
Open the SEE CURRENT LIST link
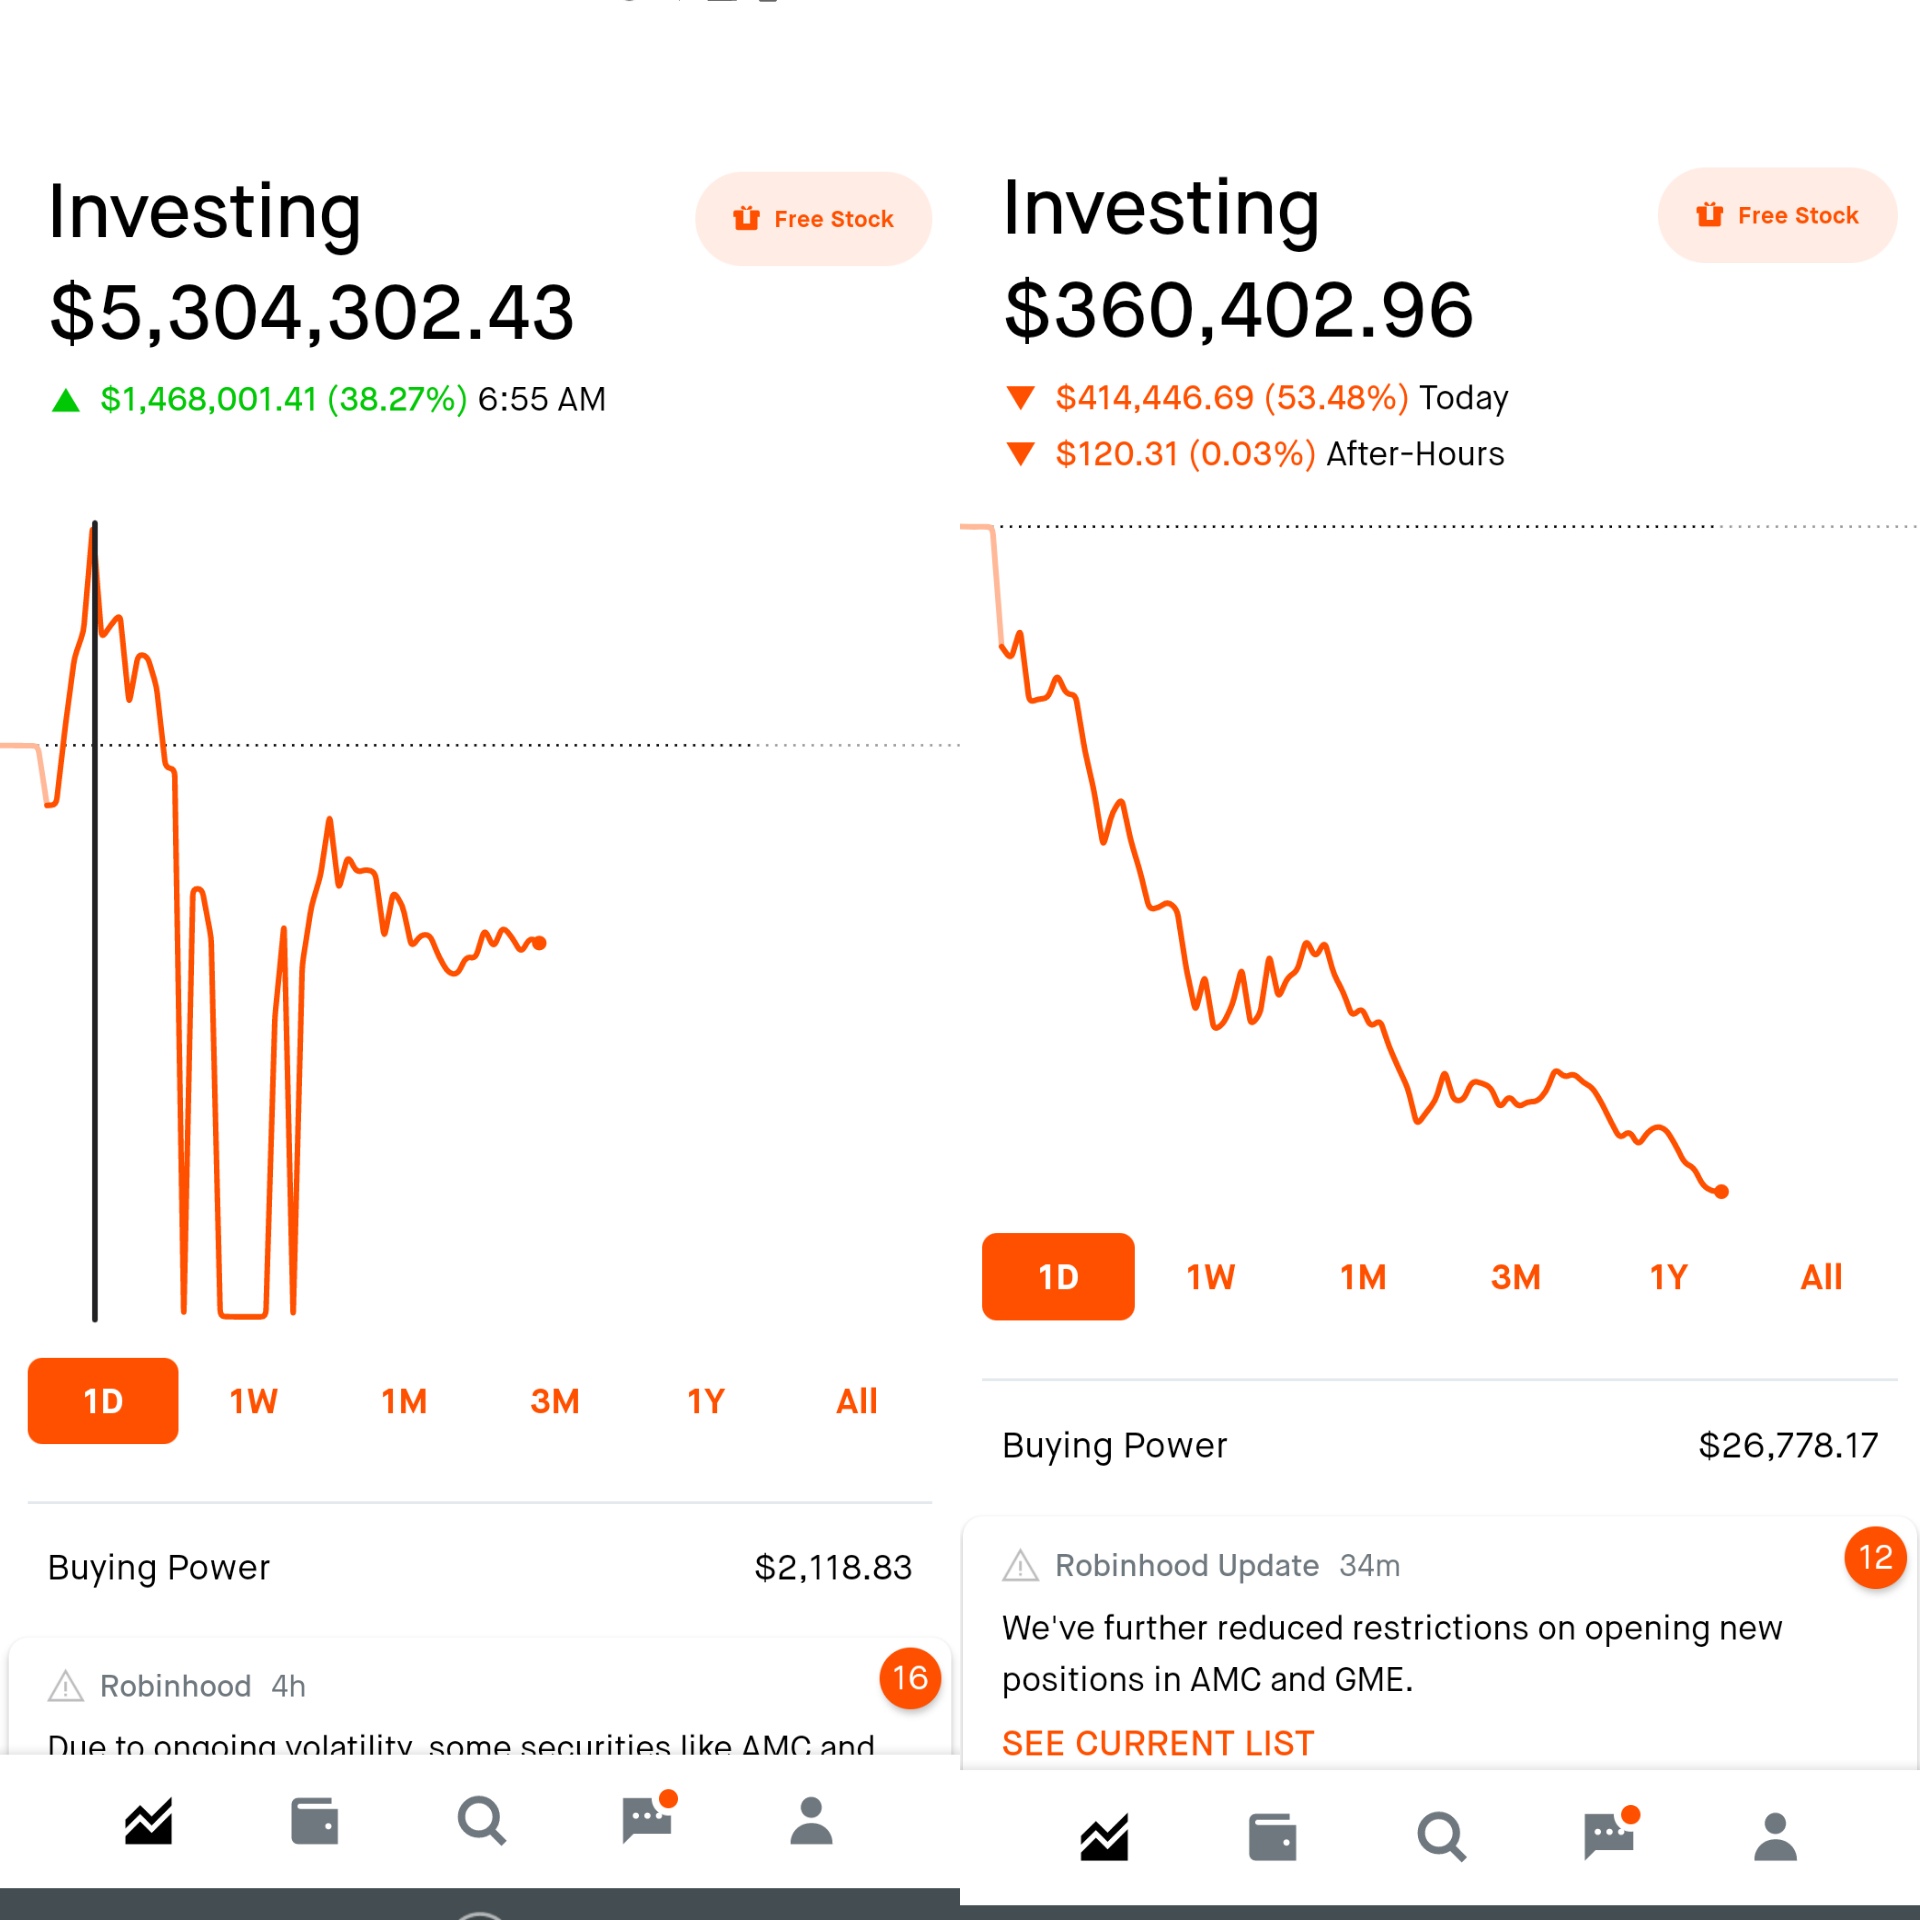click(1157, 1743)
